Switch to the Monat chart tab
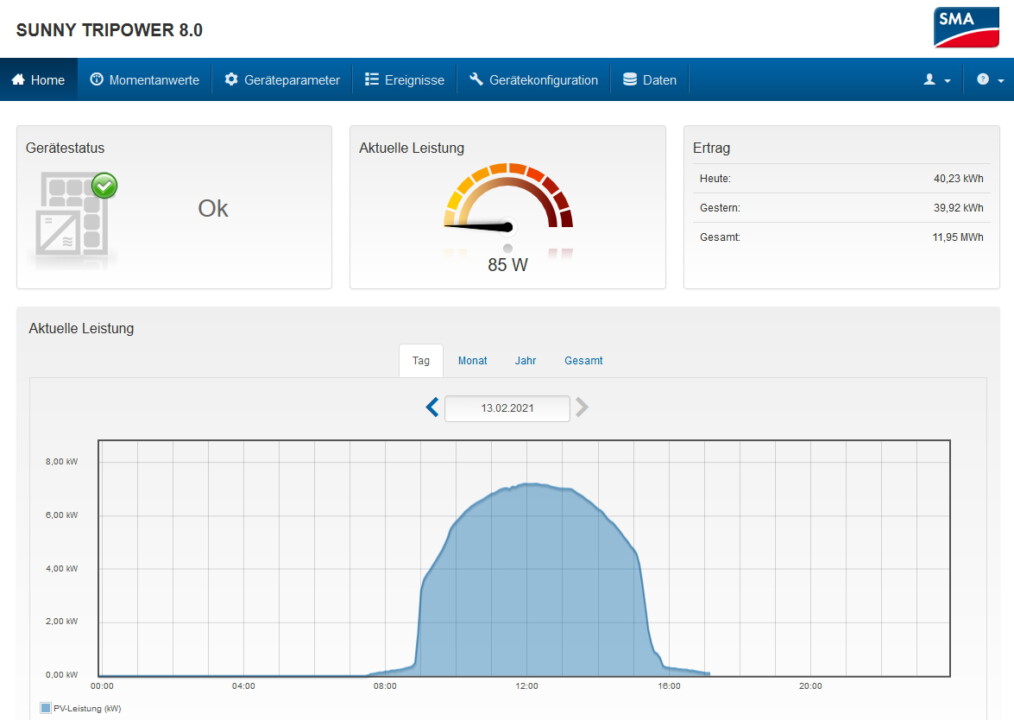 [473, 360]
